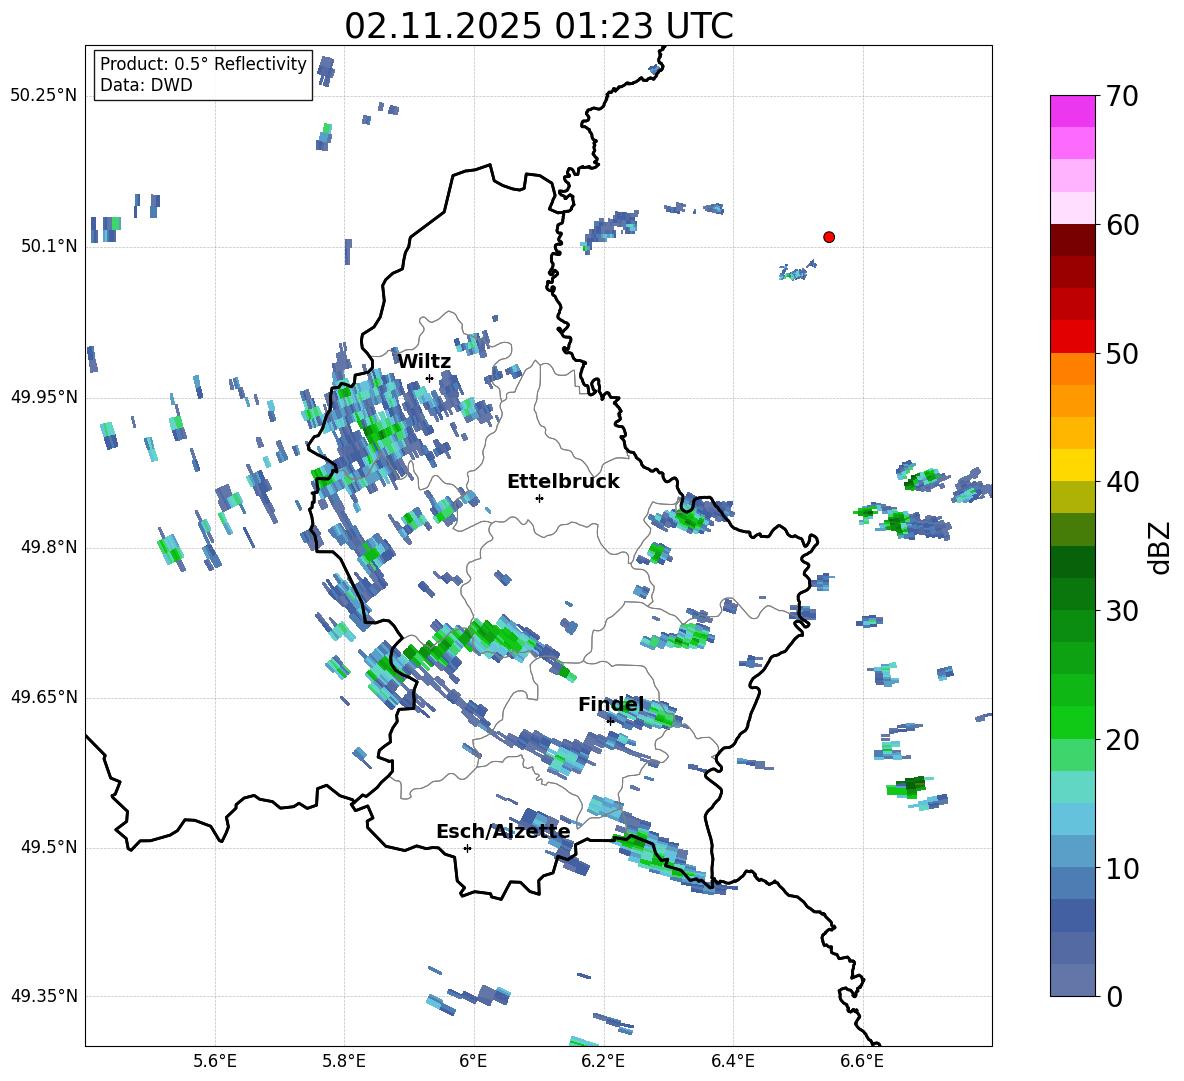Click the dBZ colorbar label
Image resolution: width=1184 pixels, height=1081 pixels.
coord(1161,547)
